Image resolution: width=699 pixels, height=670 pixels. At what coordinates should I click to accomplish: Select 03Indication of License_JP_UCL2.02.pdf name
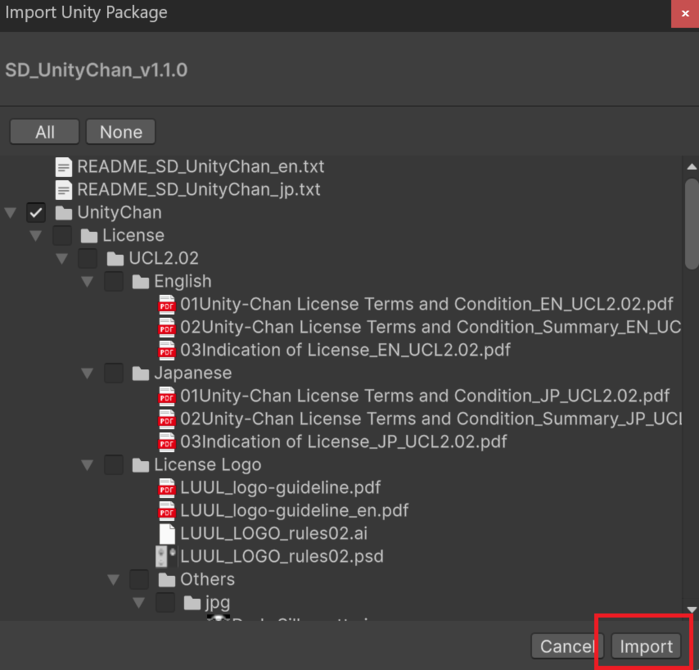coord(344,442)
